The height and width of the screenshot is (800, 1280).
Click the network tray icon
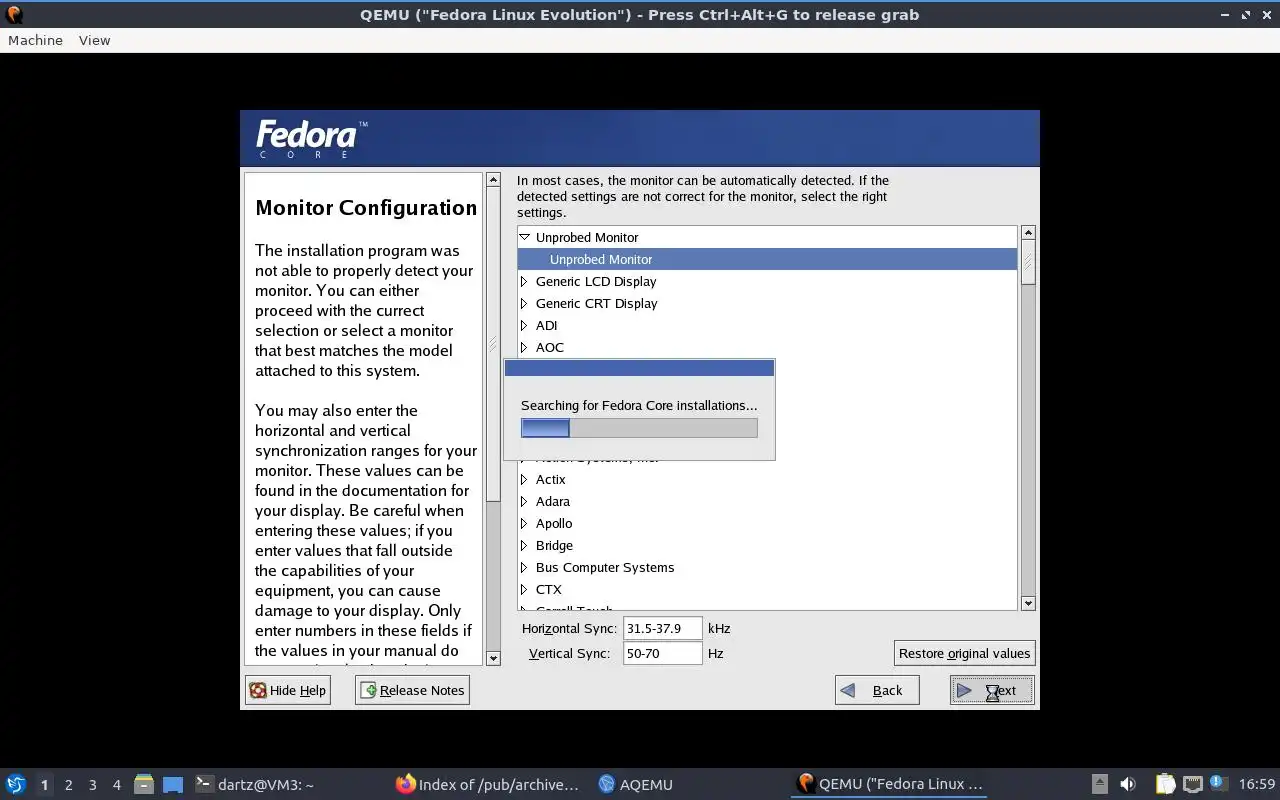pyautogui.click(x=1193, y=784)
